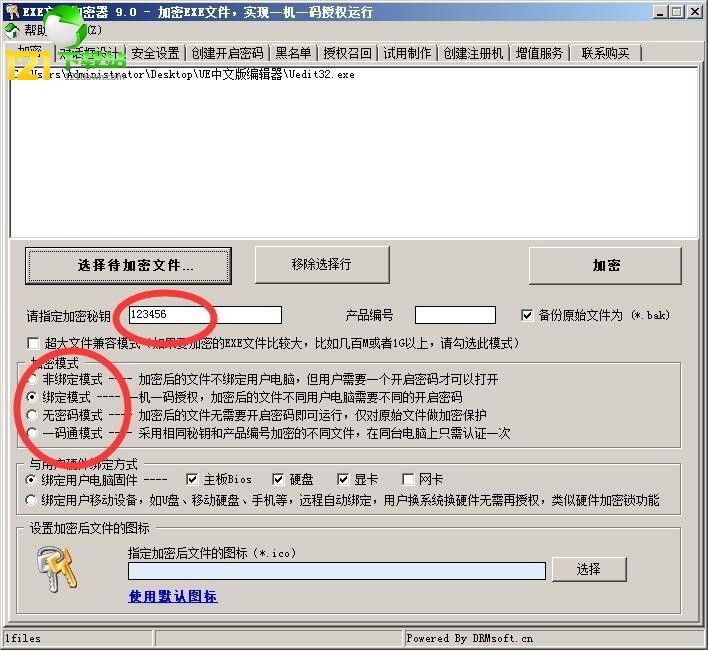Toggle the 网卡 binding checkbox
The width and height of the screenshot is (708, 650).
408,479
